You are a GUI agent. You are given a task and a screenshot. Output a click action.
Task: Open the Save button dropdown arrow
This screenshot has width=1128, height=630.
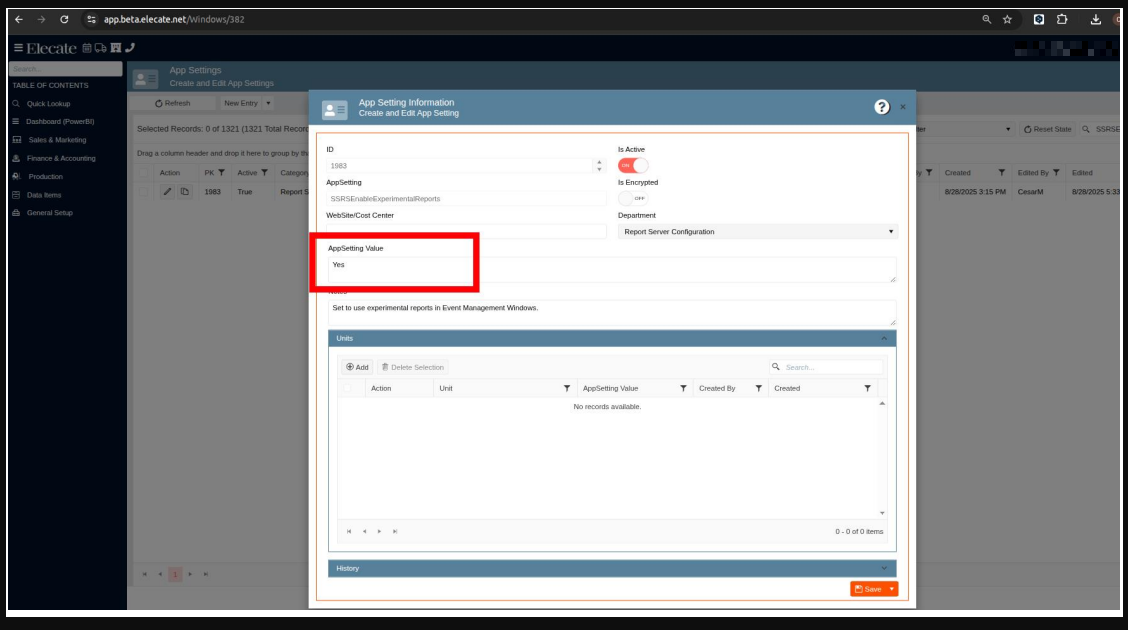point(891,589)
